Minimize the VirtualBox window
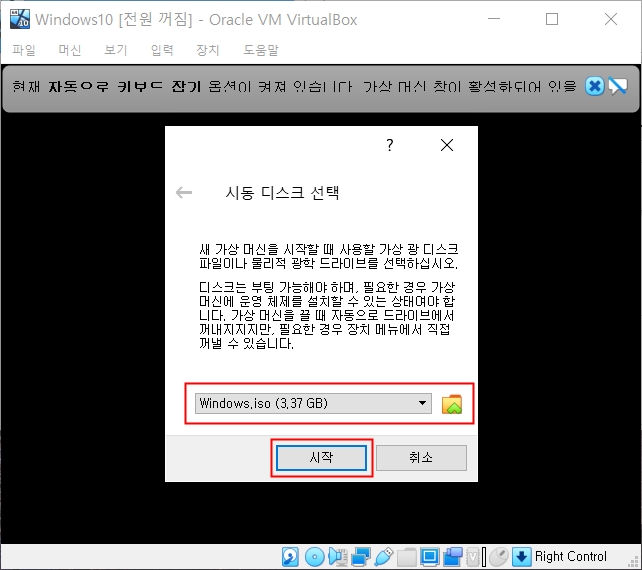642x570 pixels. pos(494,19)
